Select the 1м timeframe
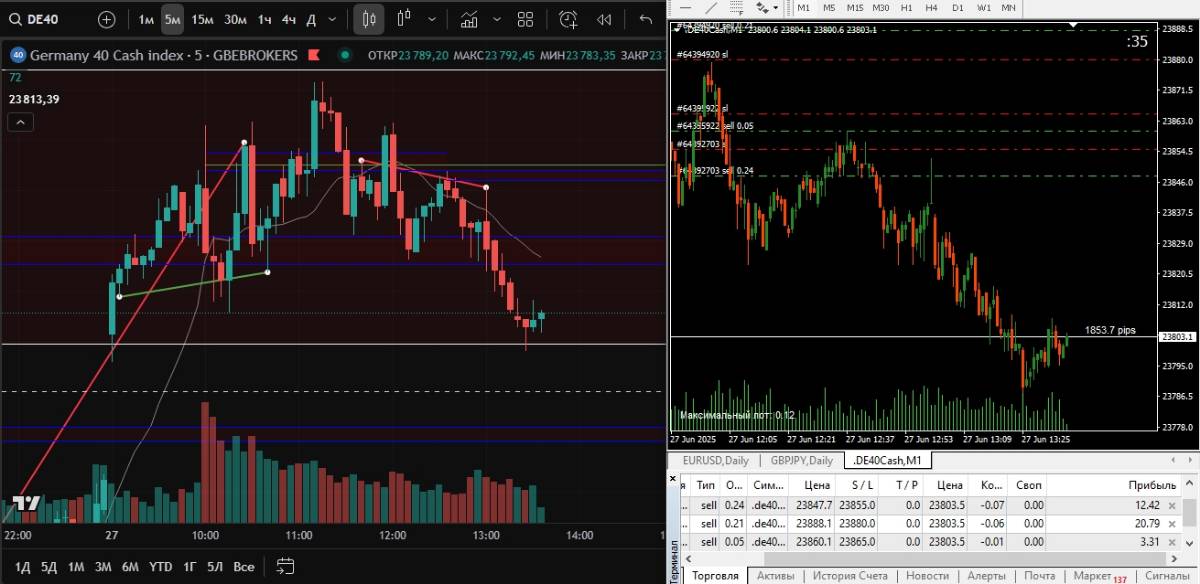Screen dimensions: 1200x584 [146, 19]
